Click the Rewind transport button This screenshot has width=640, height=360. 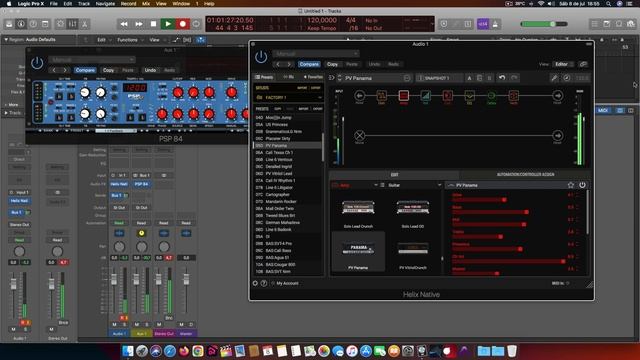click(x=124, y=24)
